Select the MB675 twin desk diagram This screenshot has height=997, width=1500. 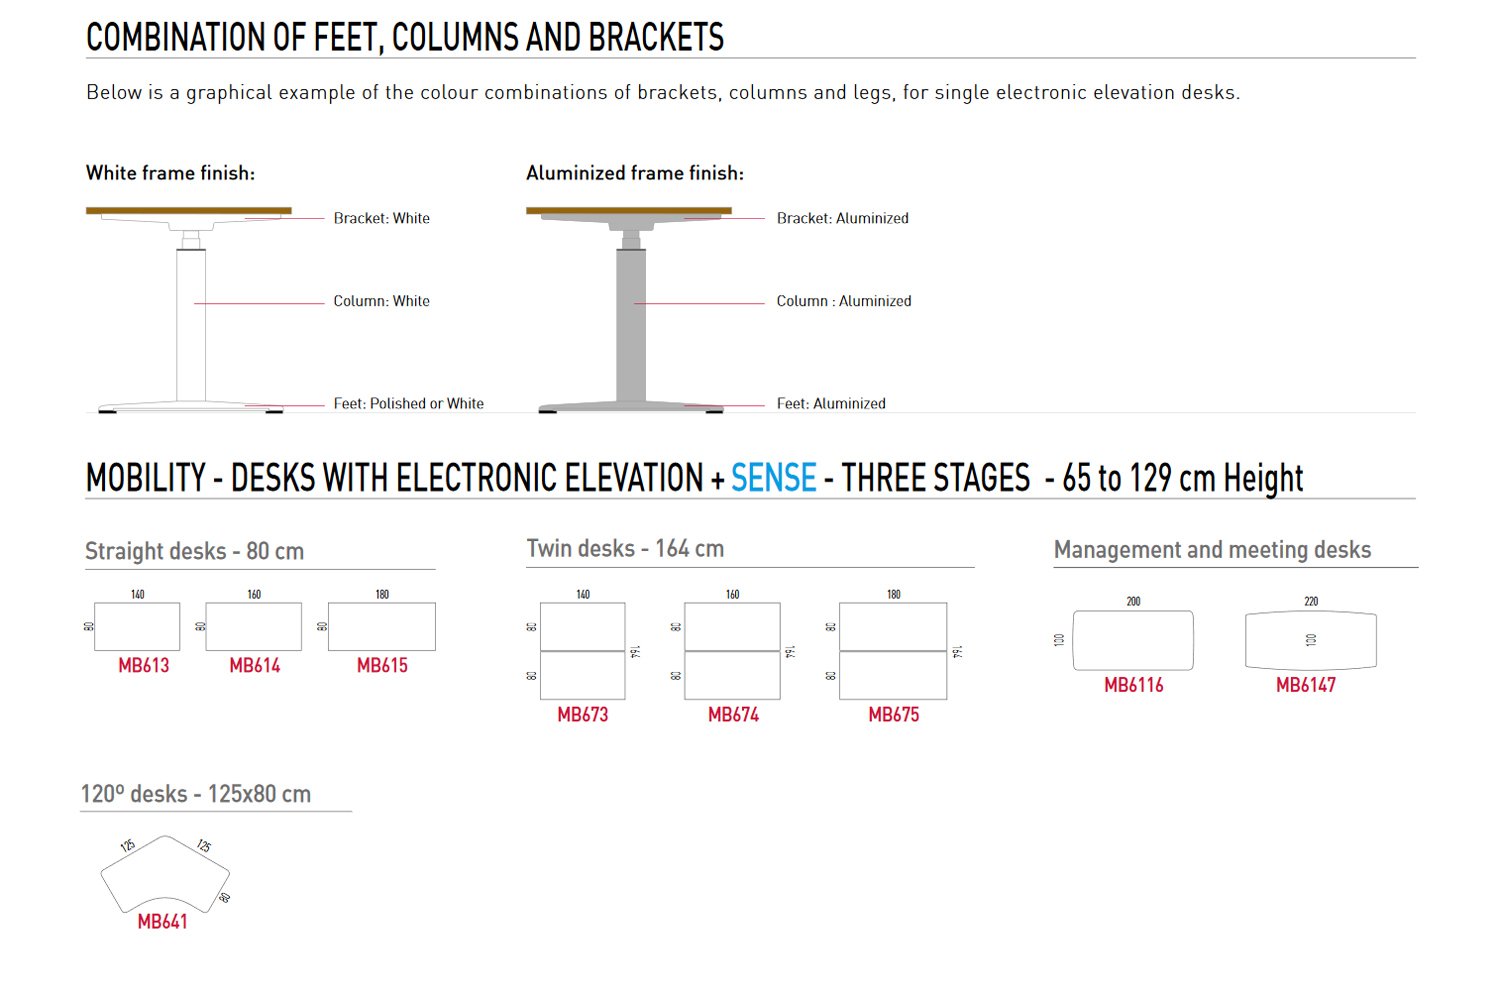[893, 651]
